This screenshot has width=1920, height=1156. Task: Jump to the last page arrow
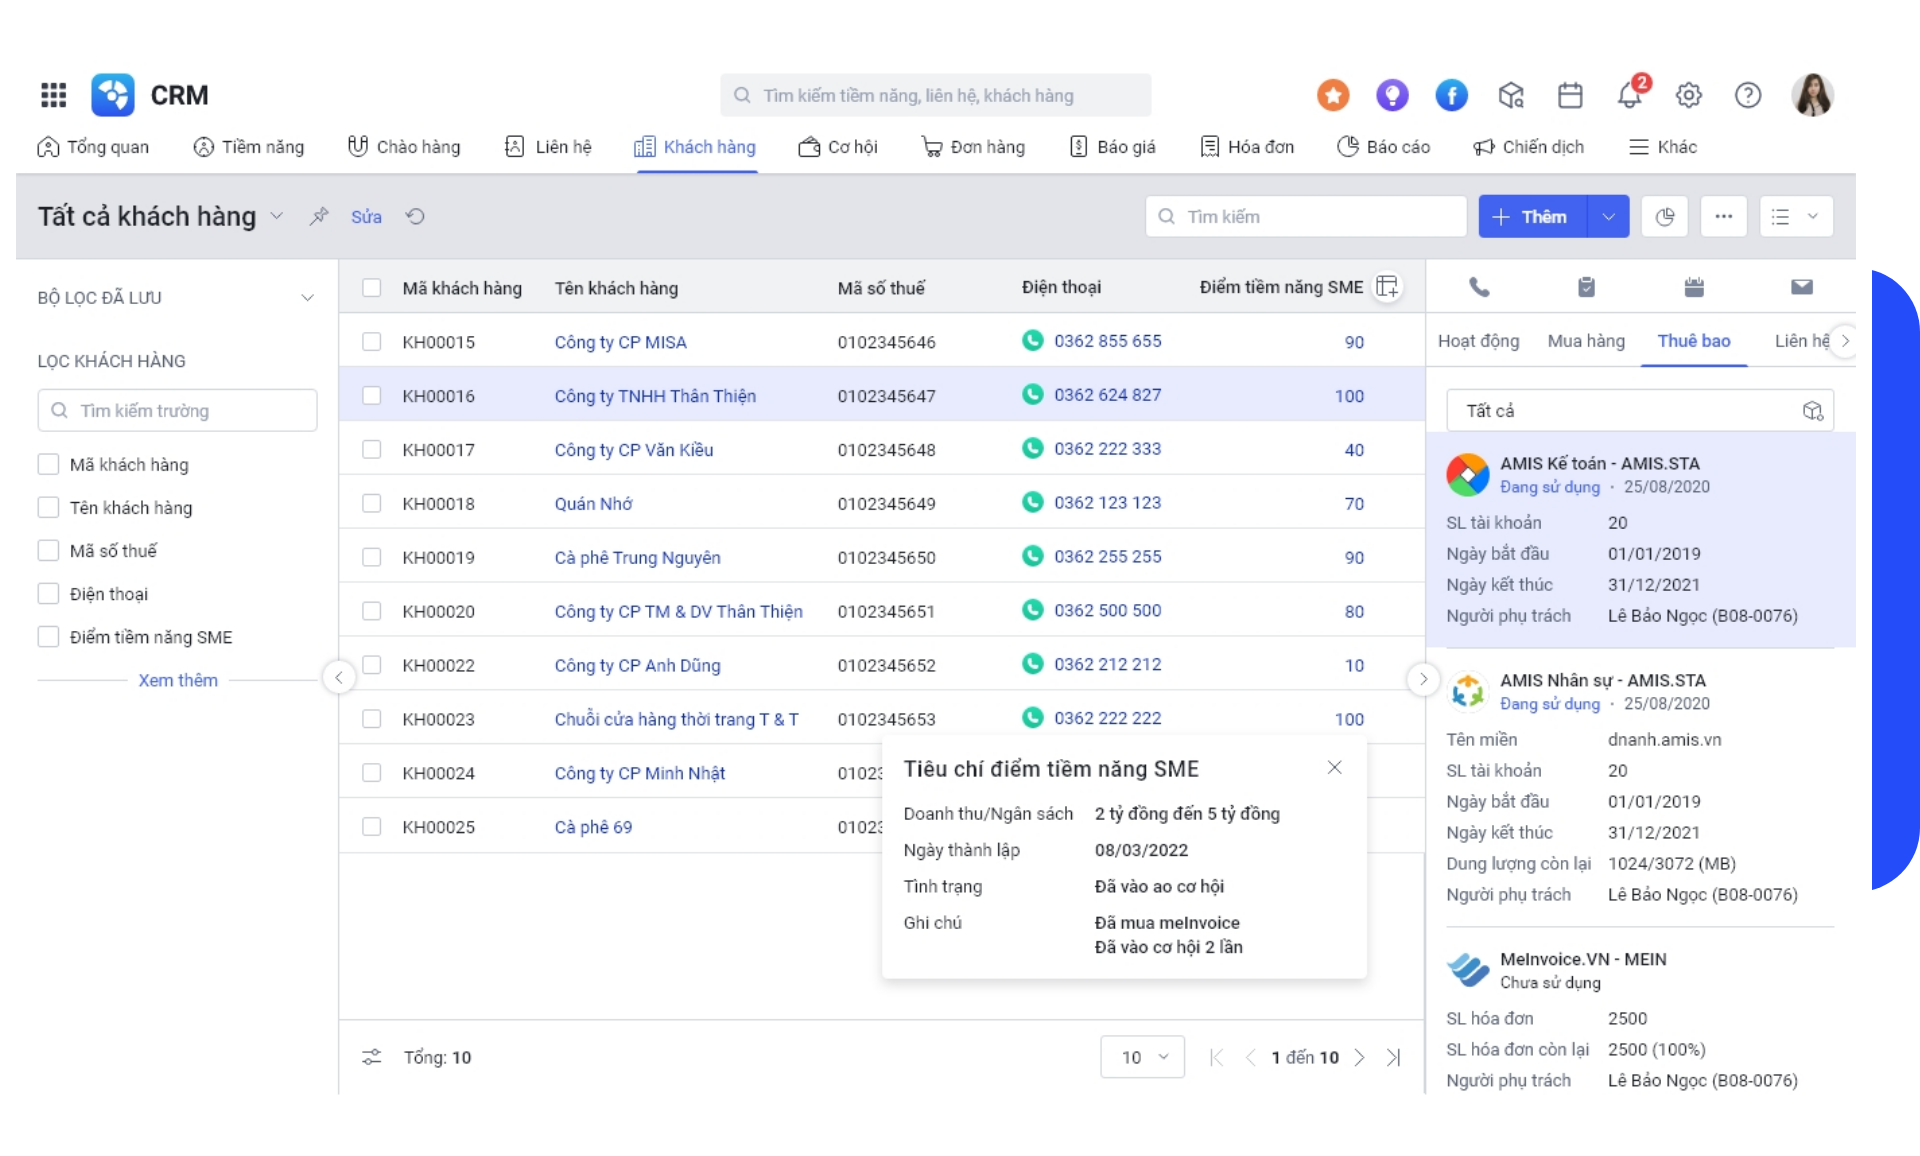(1394, 1057)
